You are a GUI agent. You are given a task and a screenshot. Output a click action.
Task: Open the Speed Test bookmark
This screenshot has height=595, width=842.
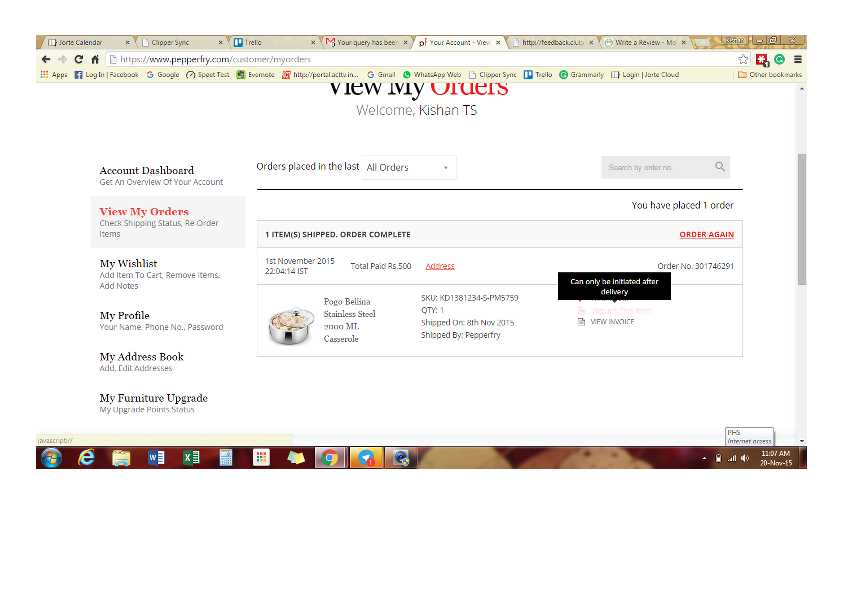(208, 75)
